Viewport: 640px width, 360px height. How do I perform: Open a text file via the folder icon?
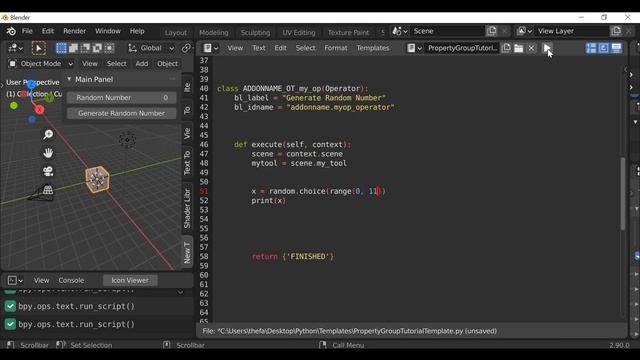point(519,48)
